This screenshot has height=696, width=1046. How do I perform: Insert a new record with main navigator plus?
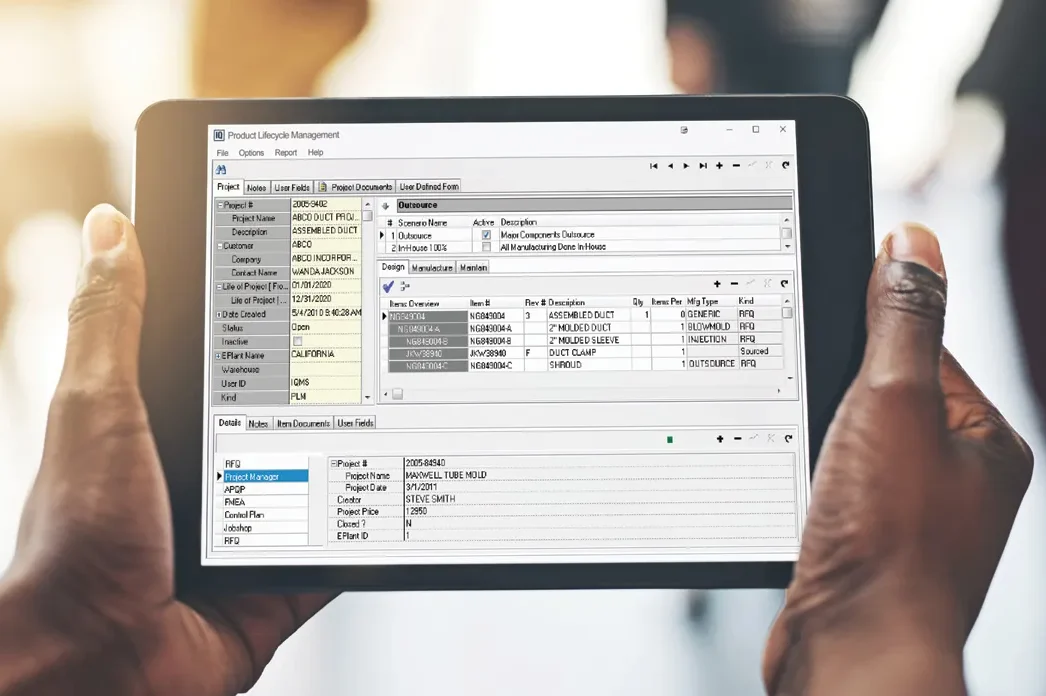(719, 165)
